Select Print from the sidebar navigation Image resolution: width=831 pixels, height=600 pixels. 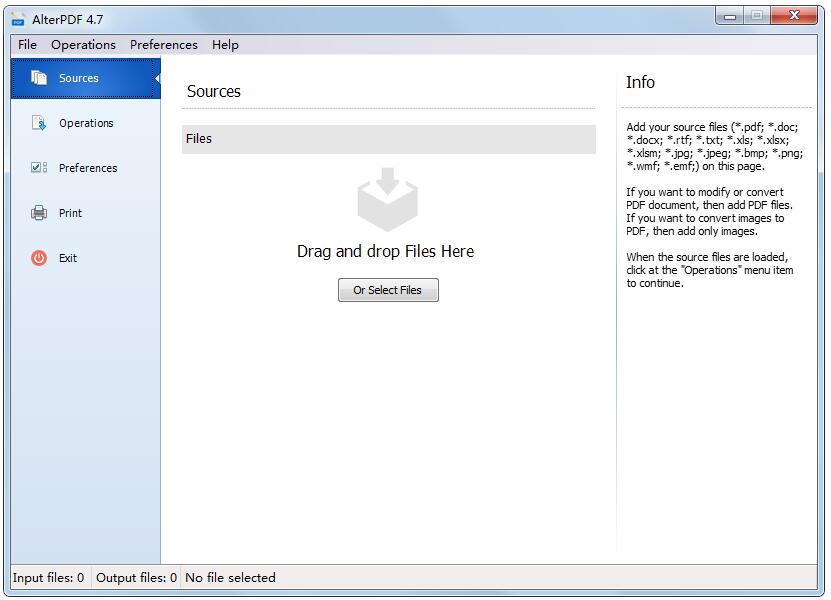pyautogui.click(x=68, y=212)
